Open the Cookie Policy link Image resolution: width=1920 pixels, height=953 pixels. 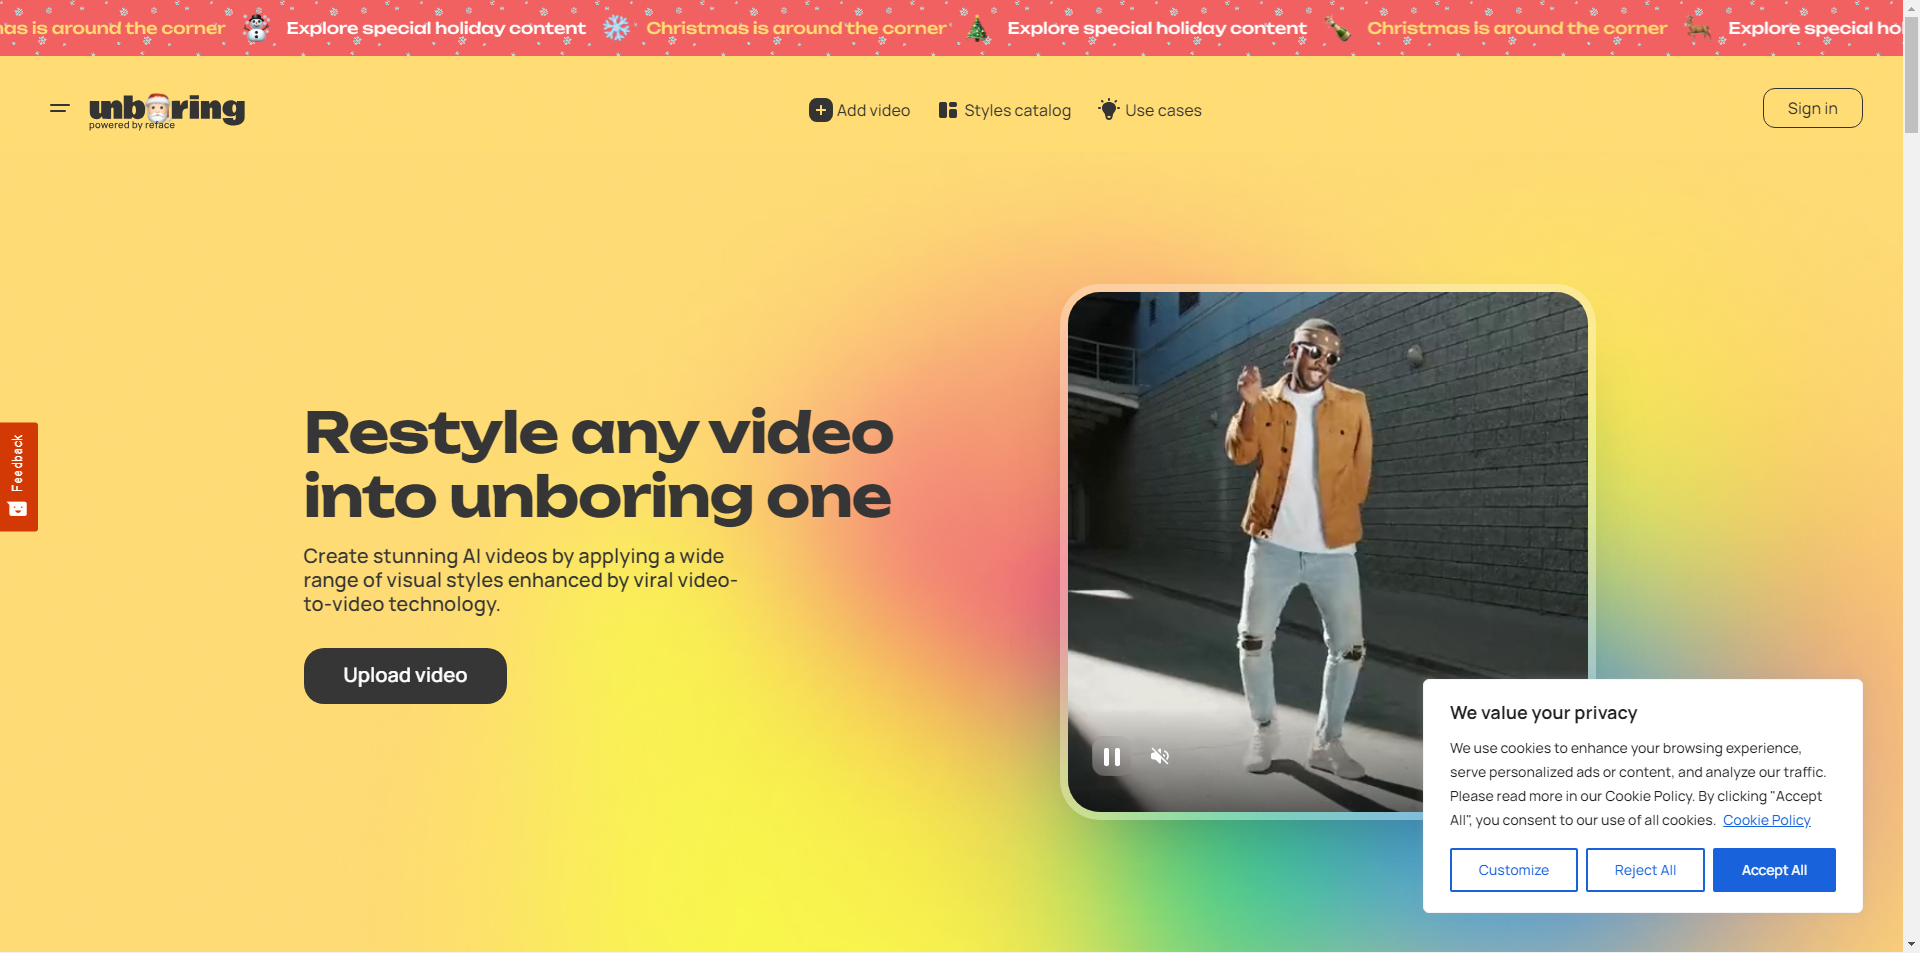click(x=1766, y=820)
